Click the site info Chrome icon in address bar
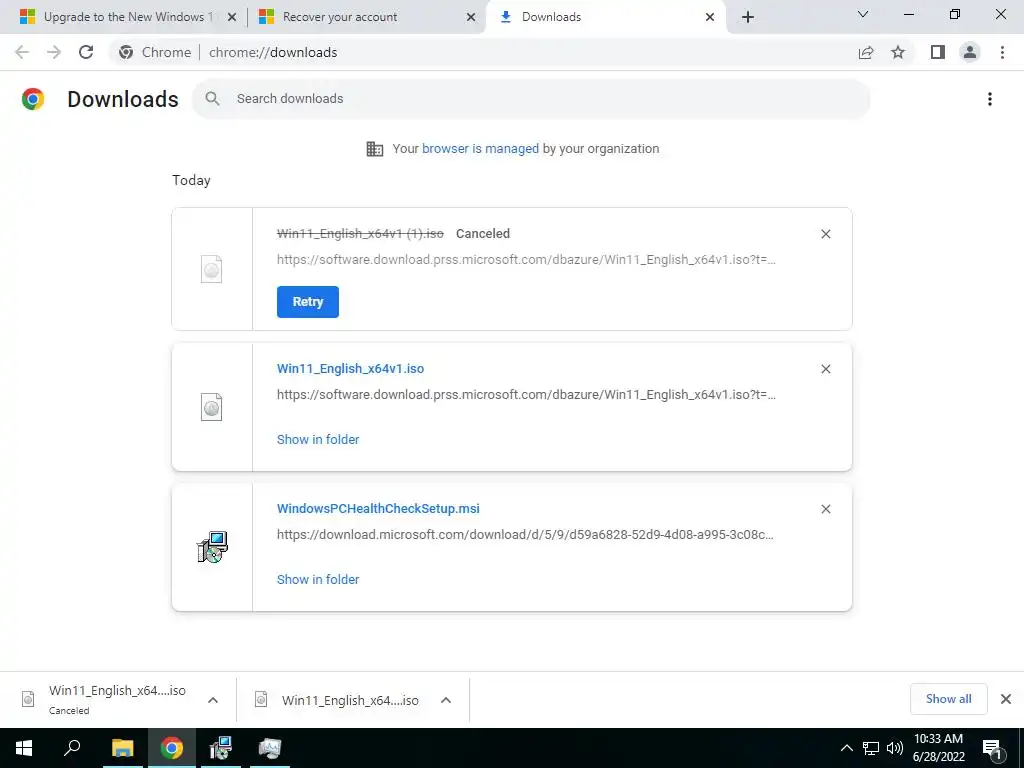 (126, 52)
